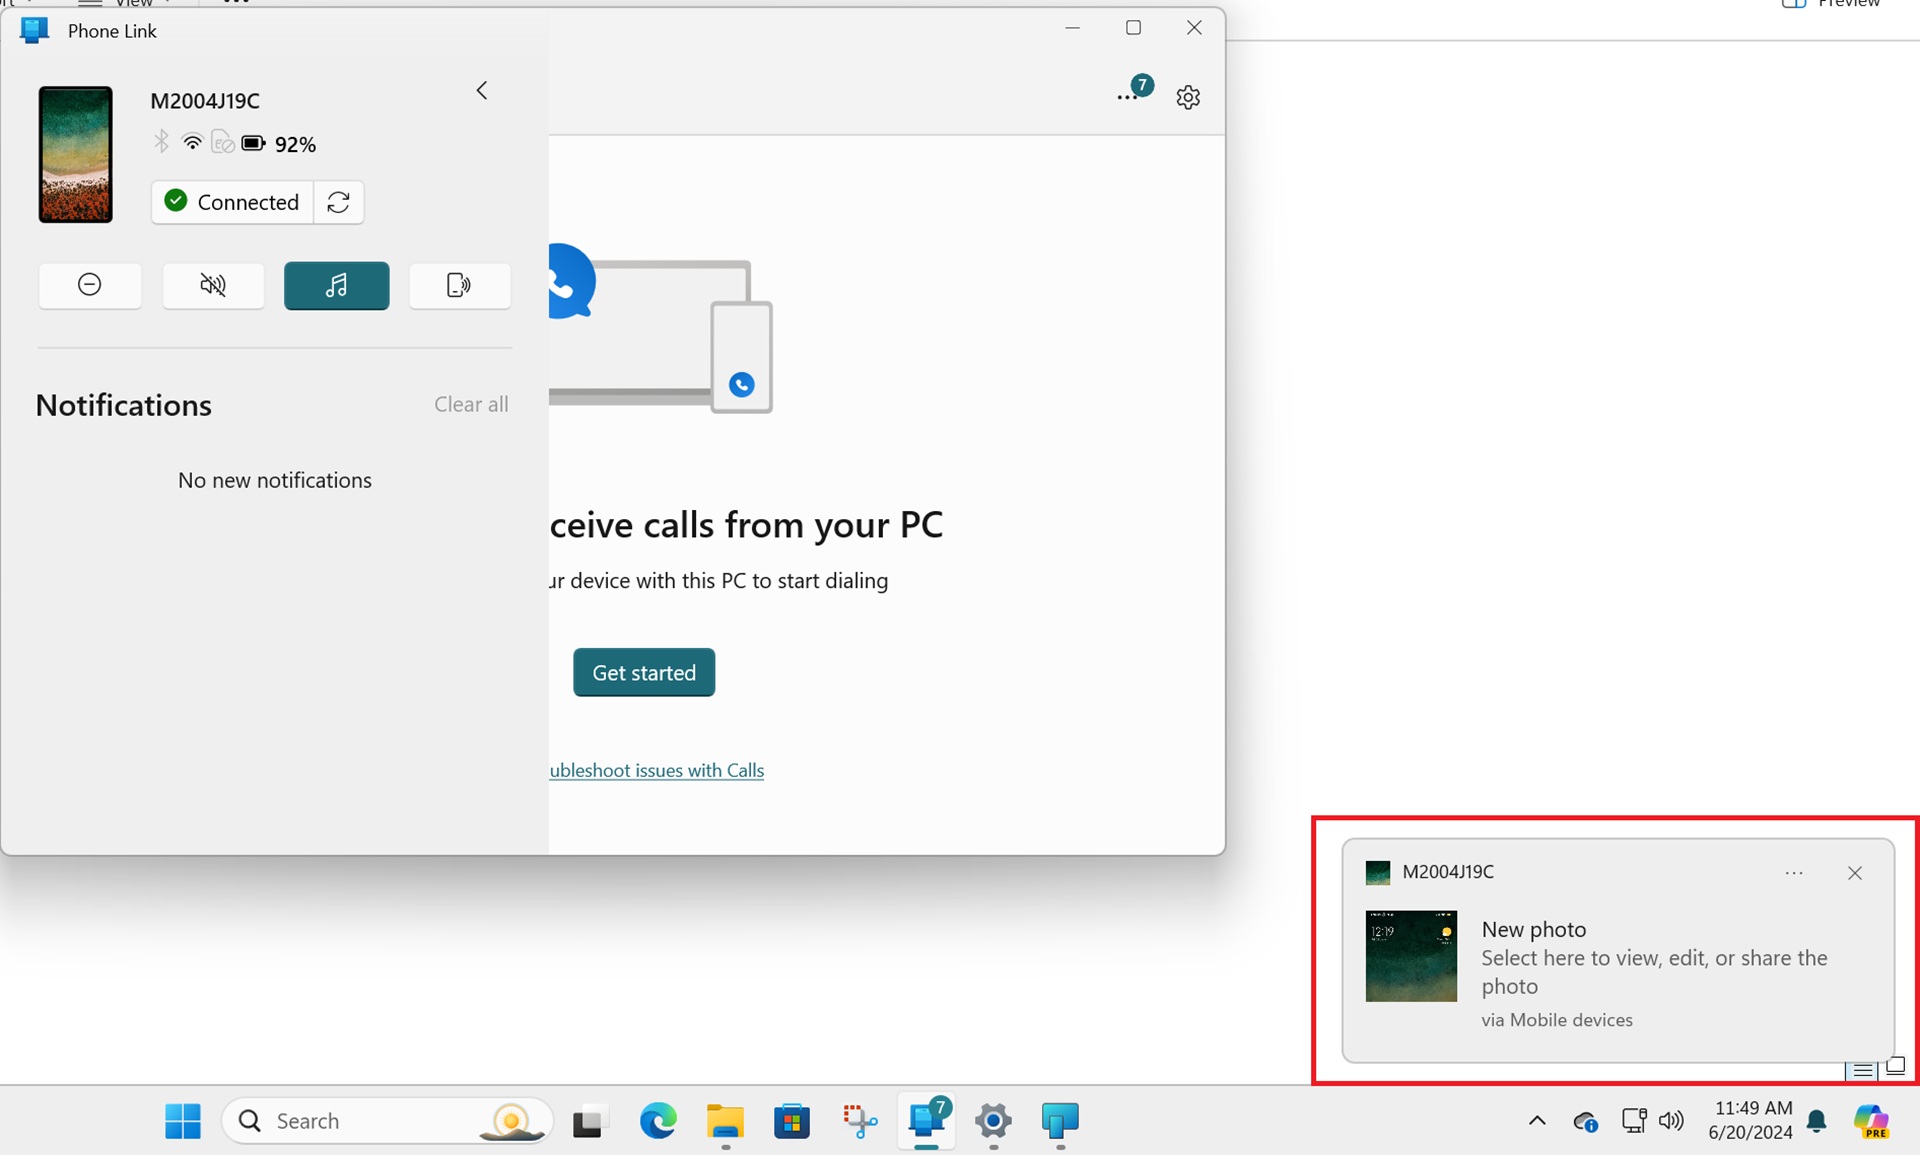The image size is (1920, 1155).
Task: Switch to Phone Link taskbar icon
Action: tap(927, 1119)
